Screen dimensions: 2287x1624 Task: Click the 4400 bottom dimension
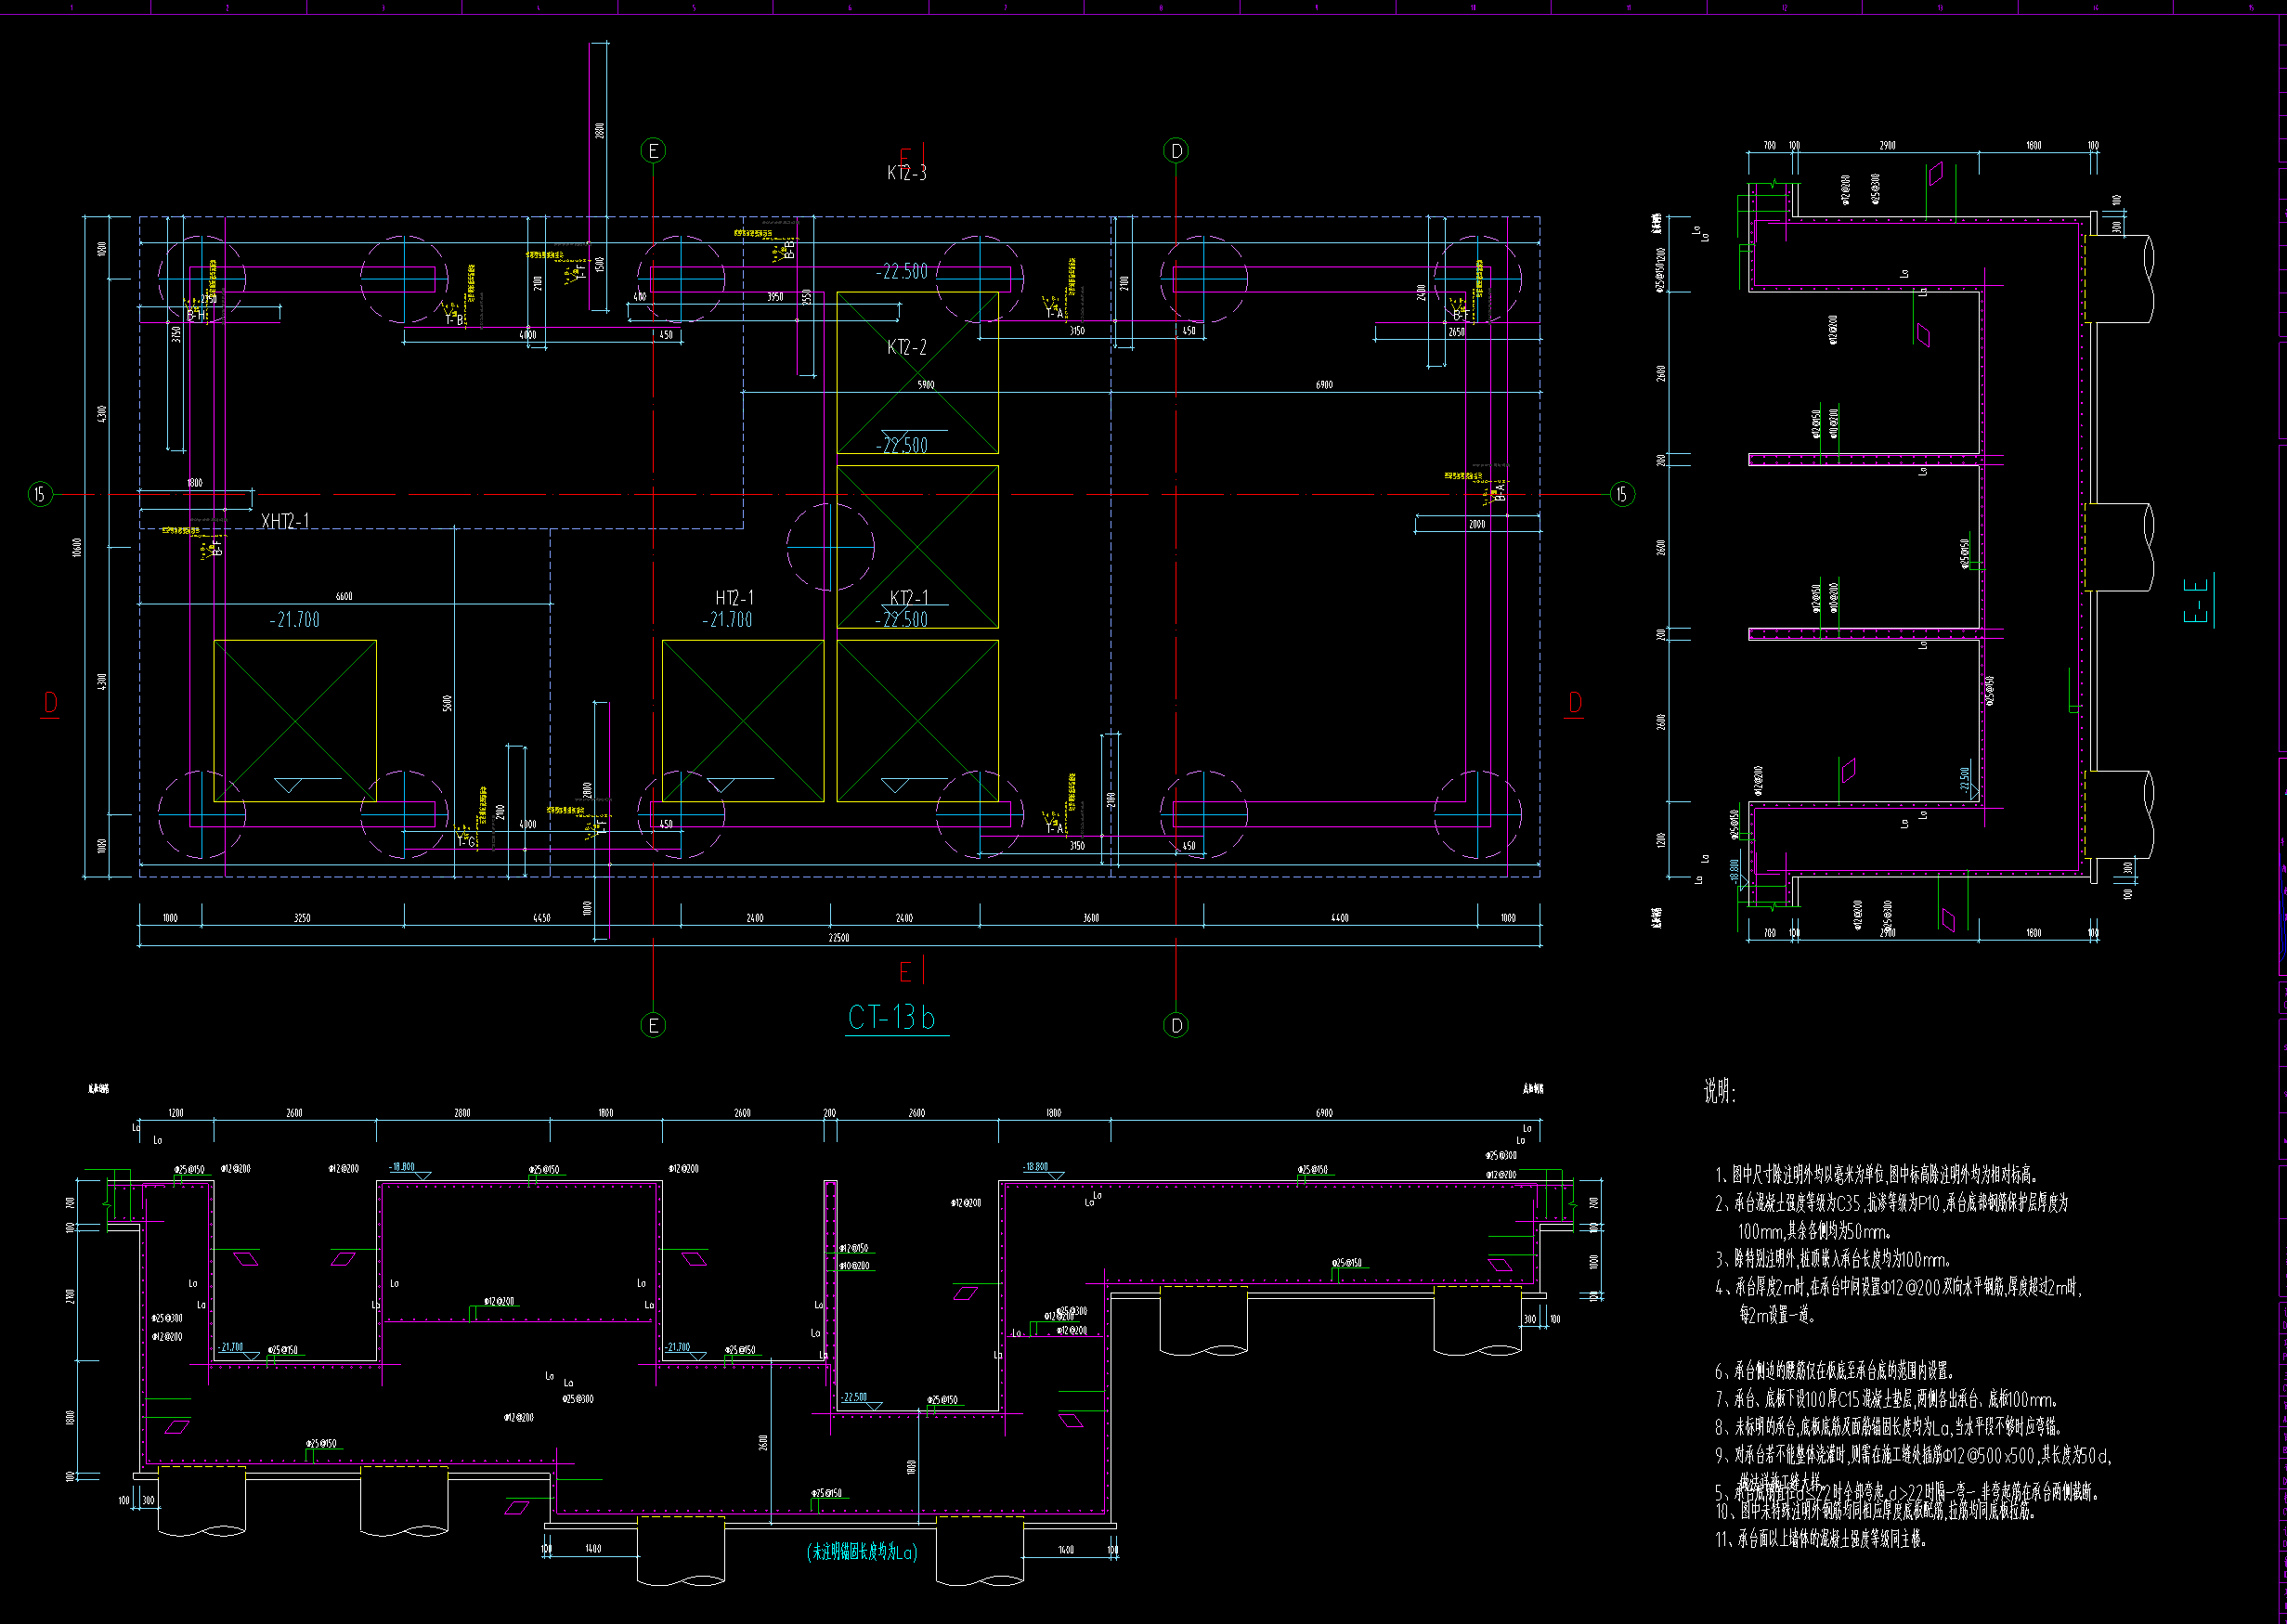(1340, 918)
